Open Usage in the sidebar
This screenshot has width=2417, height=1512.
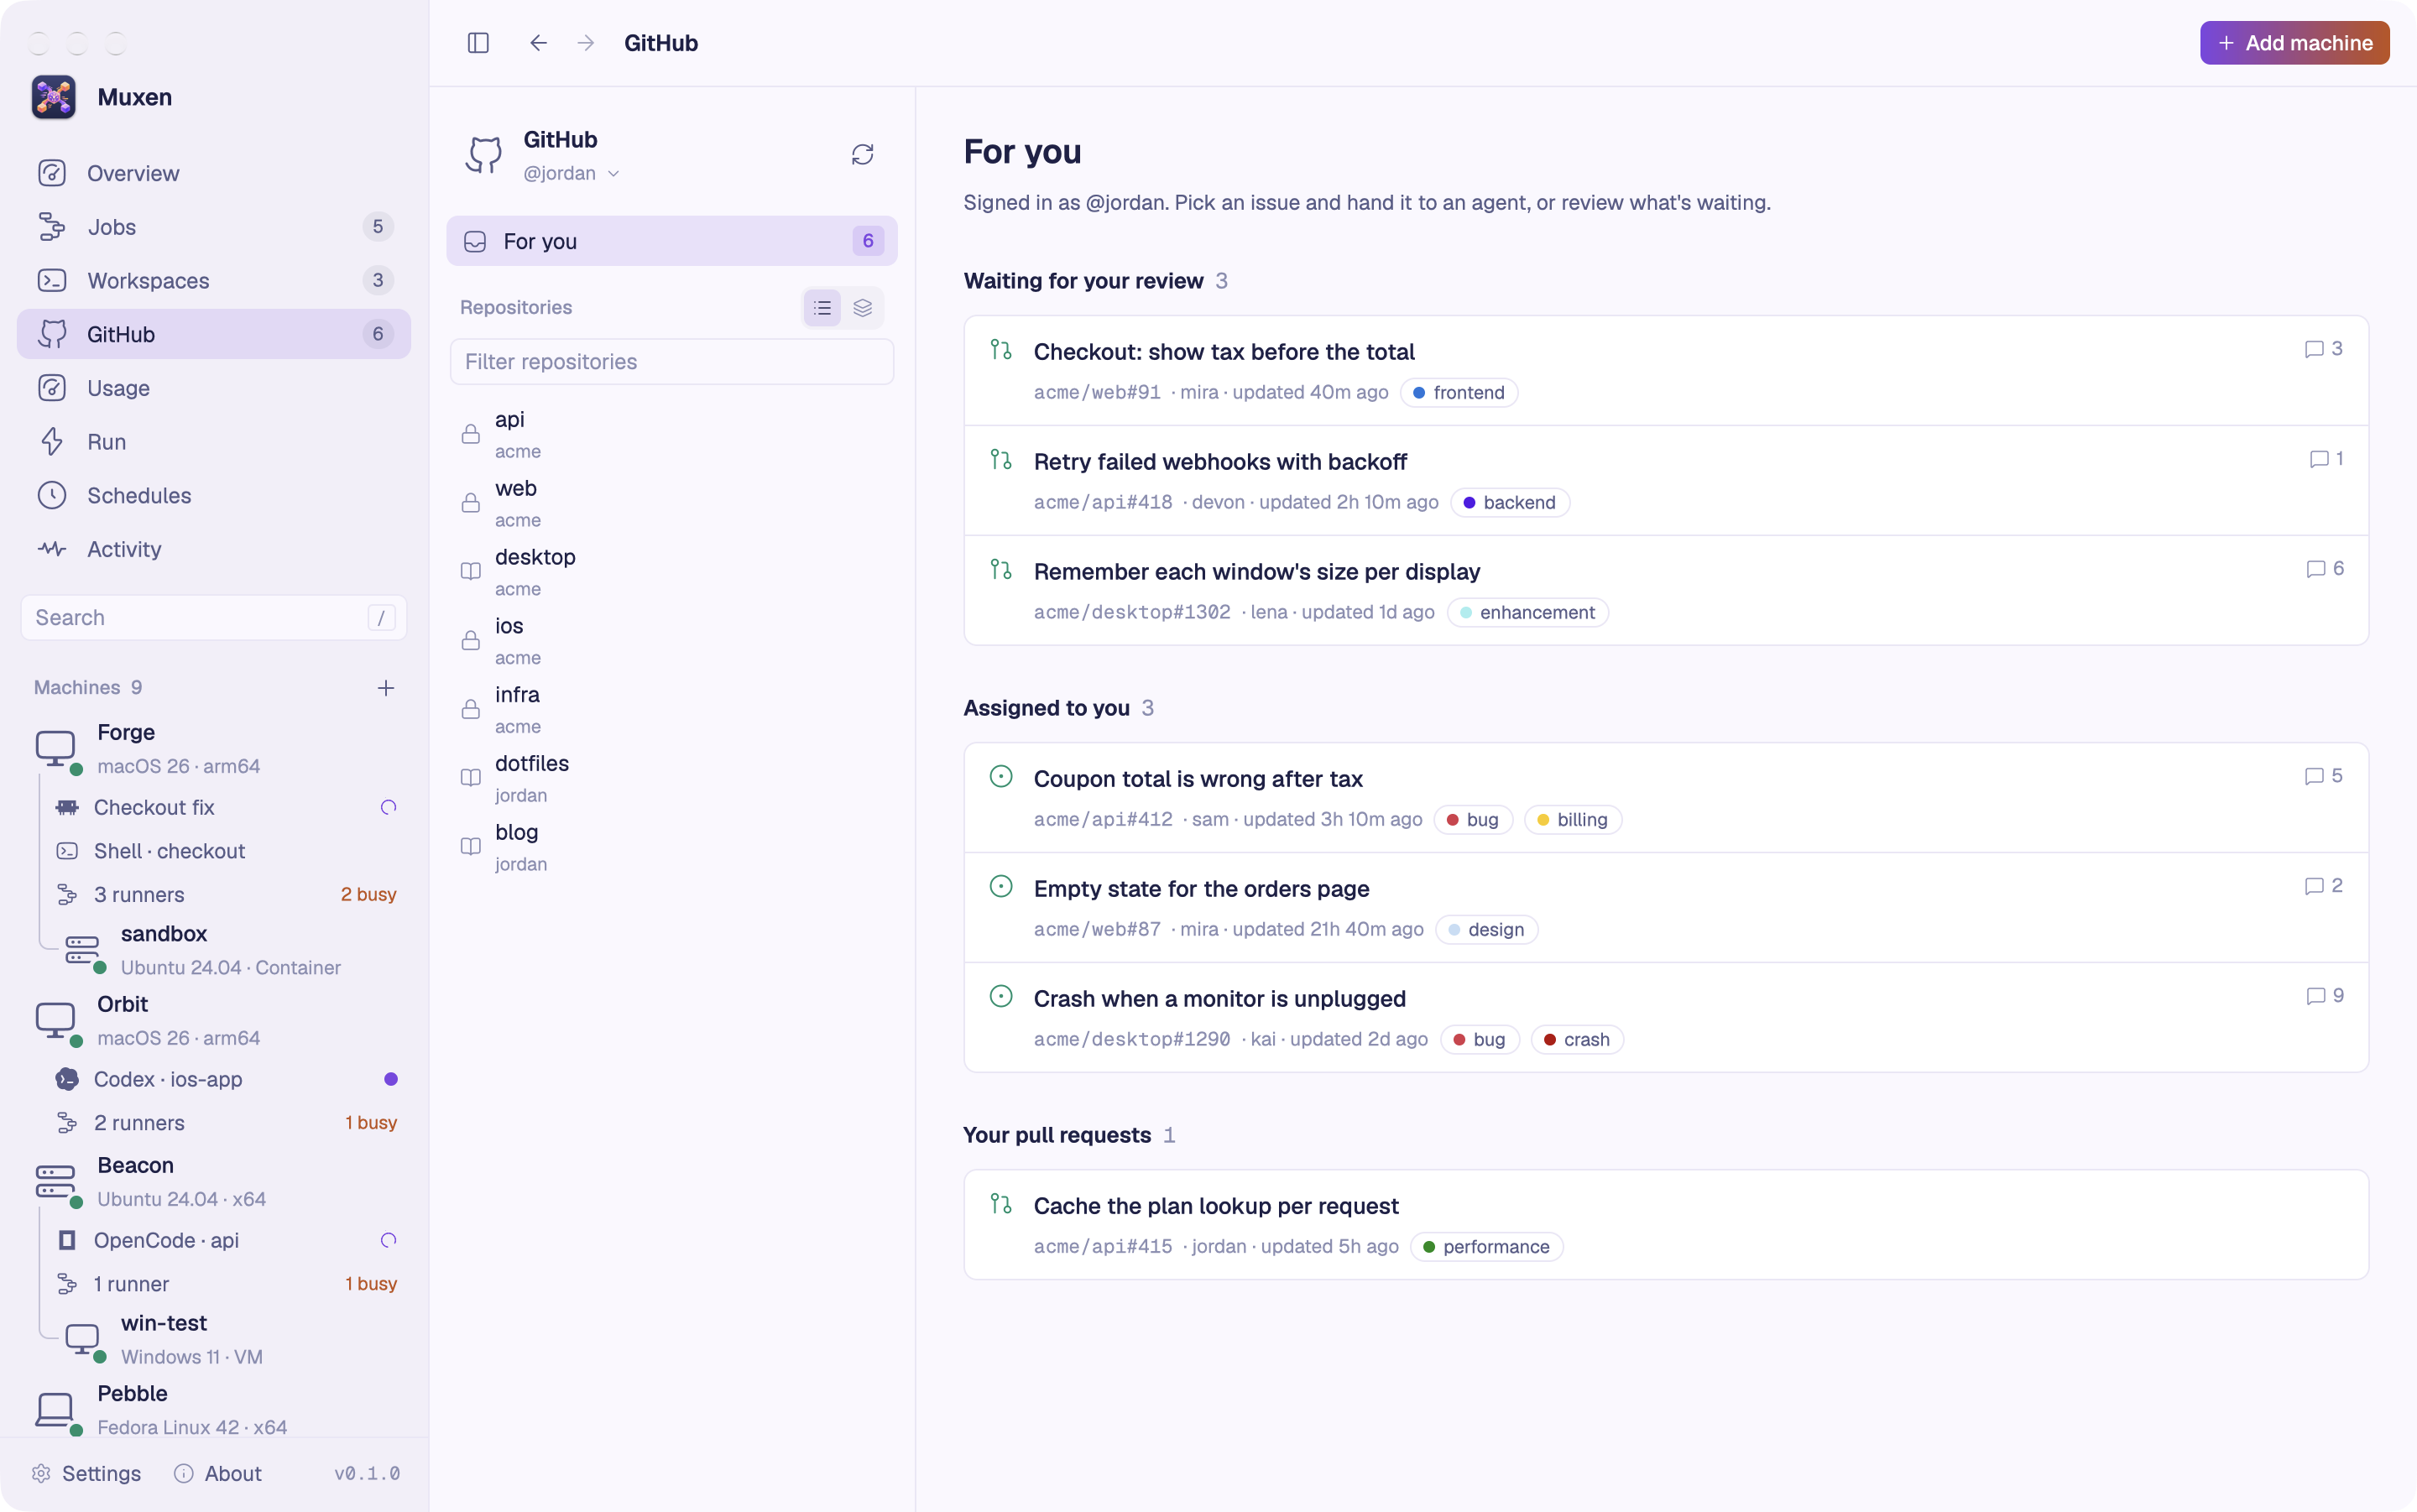[x=214, y=388]
